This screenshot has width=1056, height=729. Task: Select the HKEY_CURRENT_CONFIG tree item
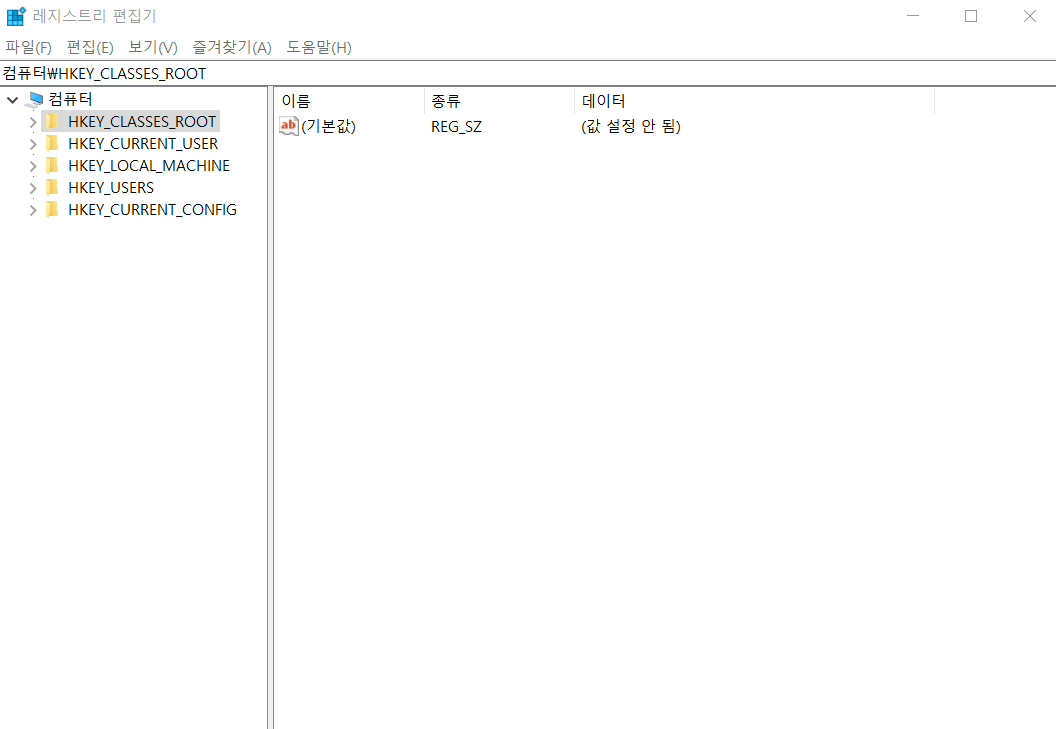(152, 210)
